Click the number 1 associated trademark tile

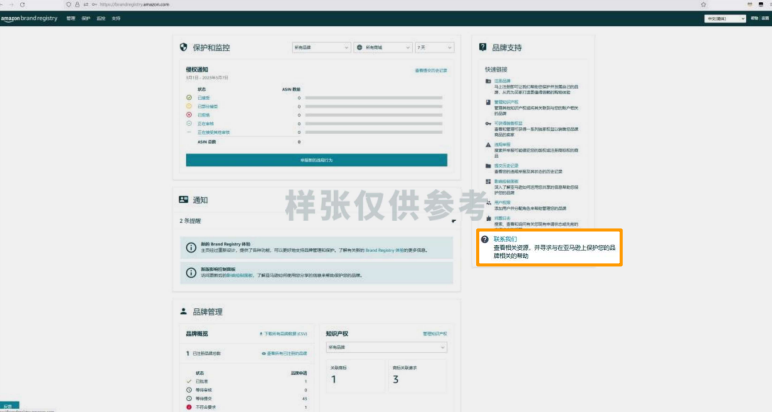355,376
